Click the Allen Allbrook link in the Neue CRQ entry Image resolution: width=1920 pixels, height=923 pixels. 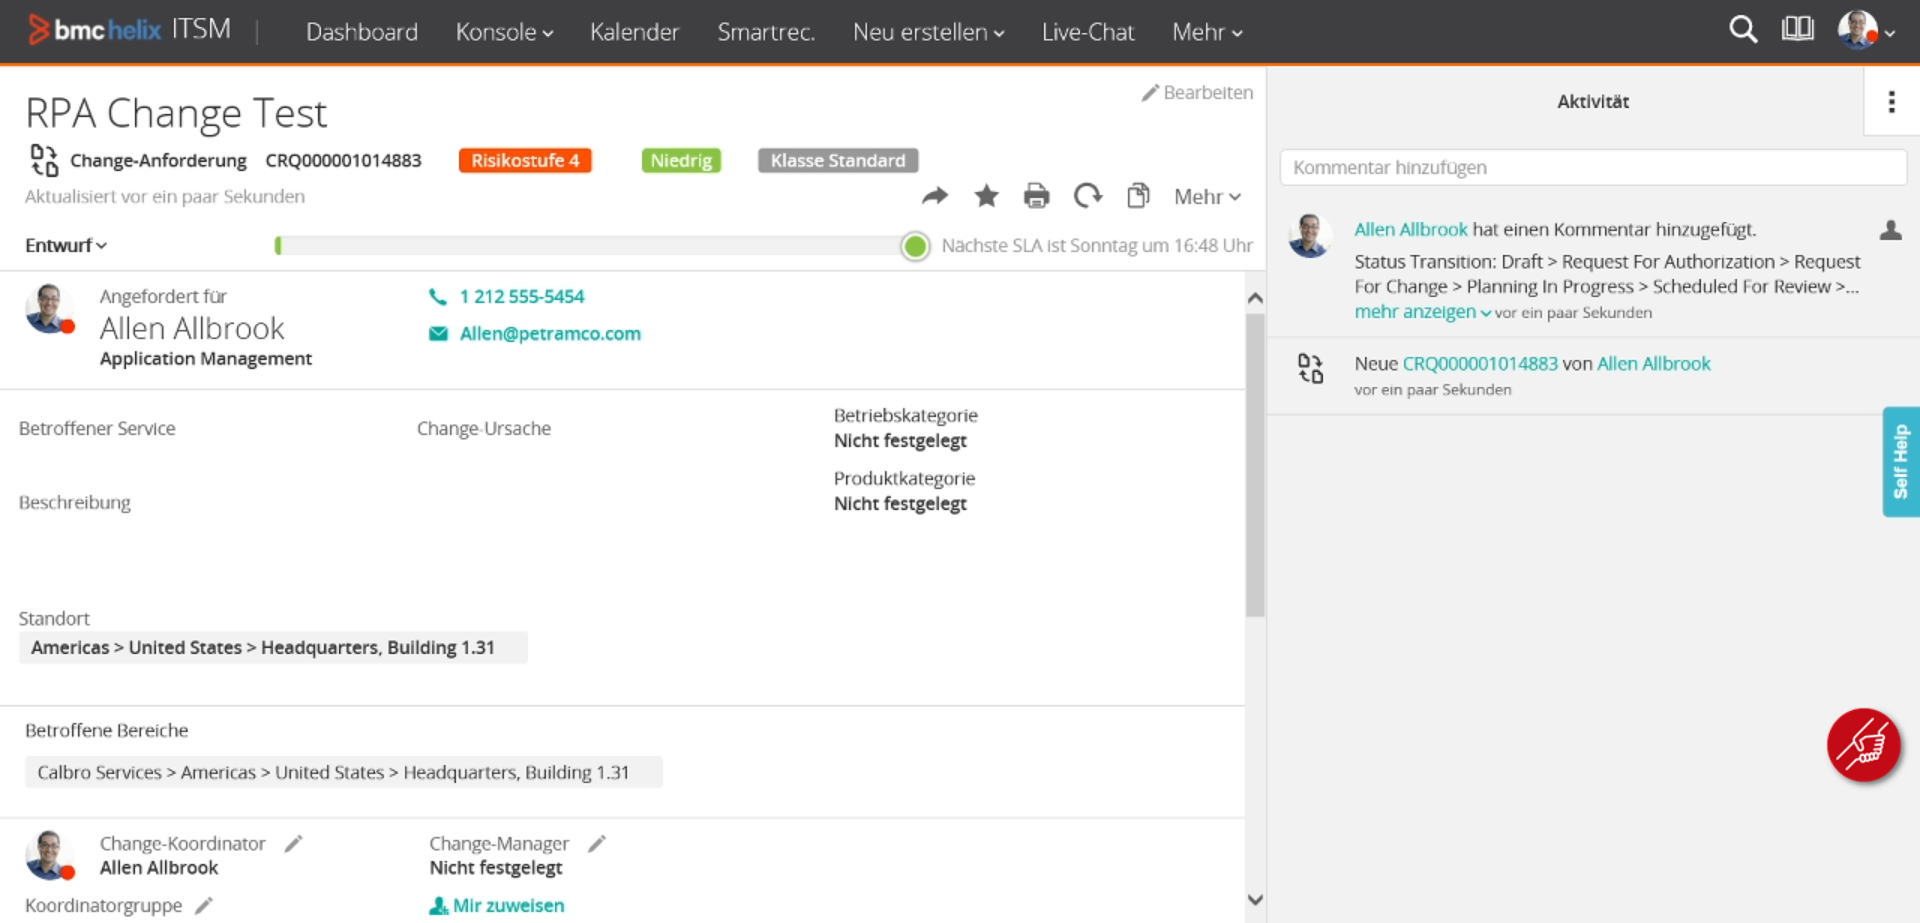1654,364
